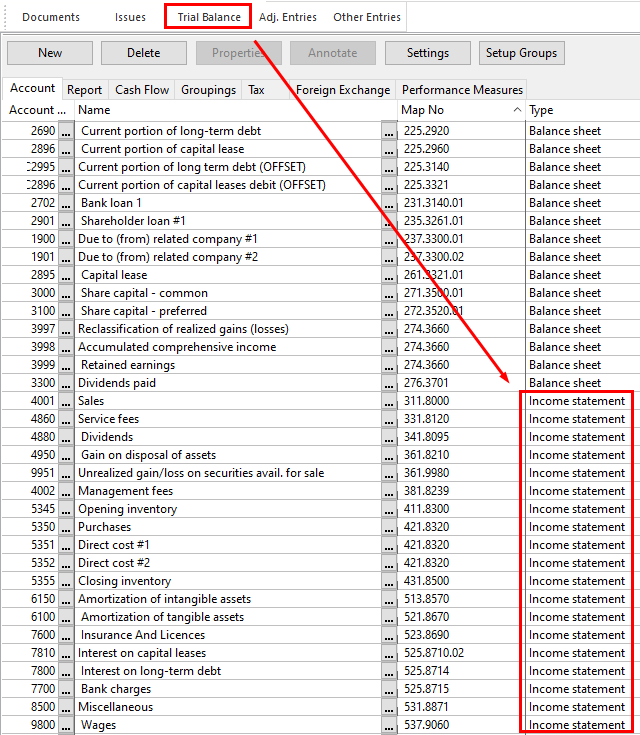Open map number picker for Bank charges
Viewport: 640px width, 735px height.
click(389, 689)
